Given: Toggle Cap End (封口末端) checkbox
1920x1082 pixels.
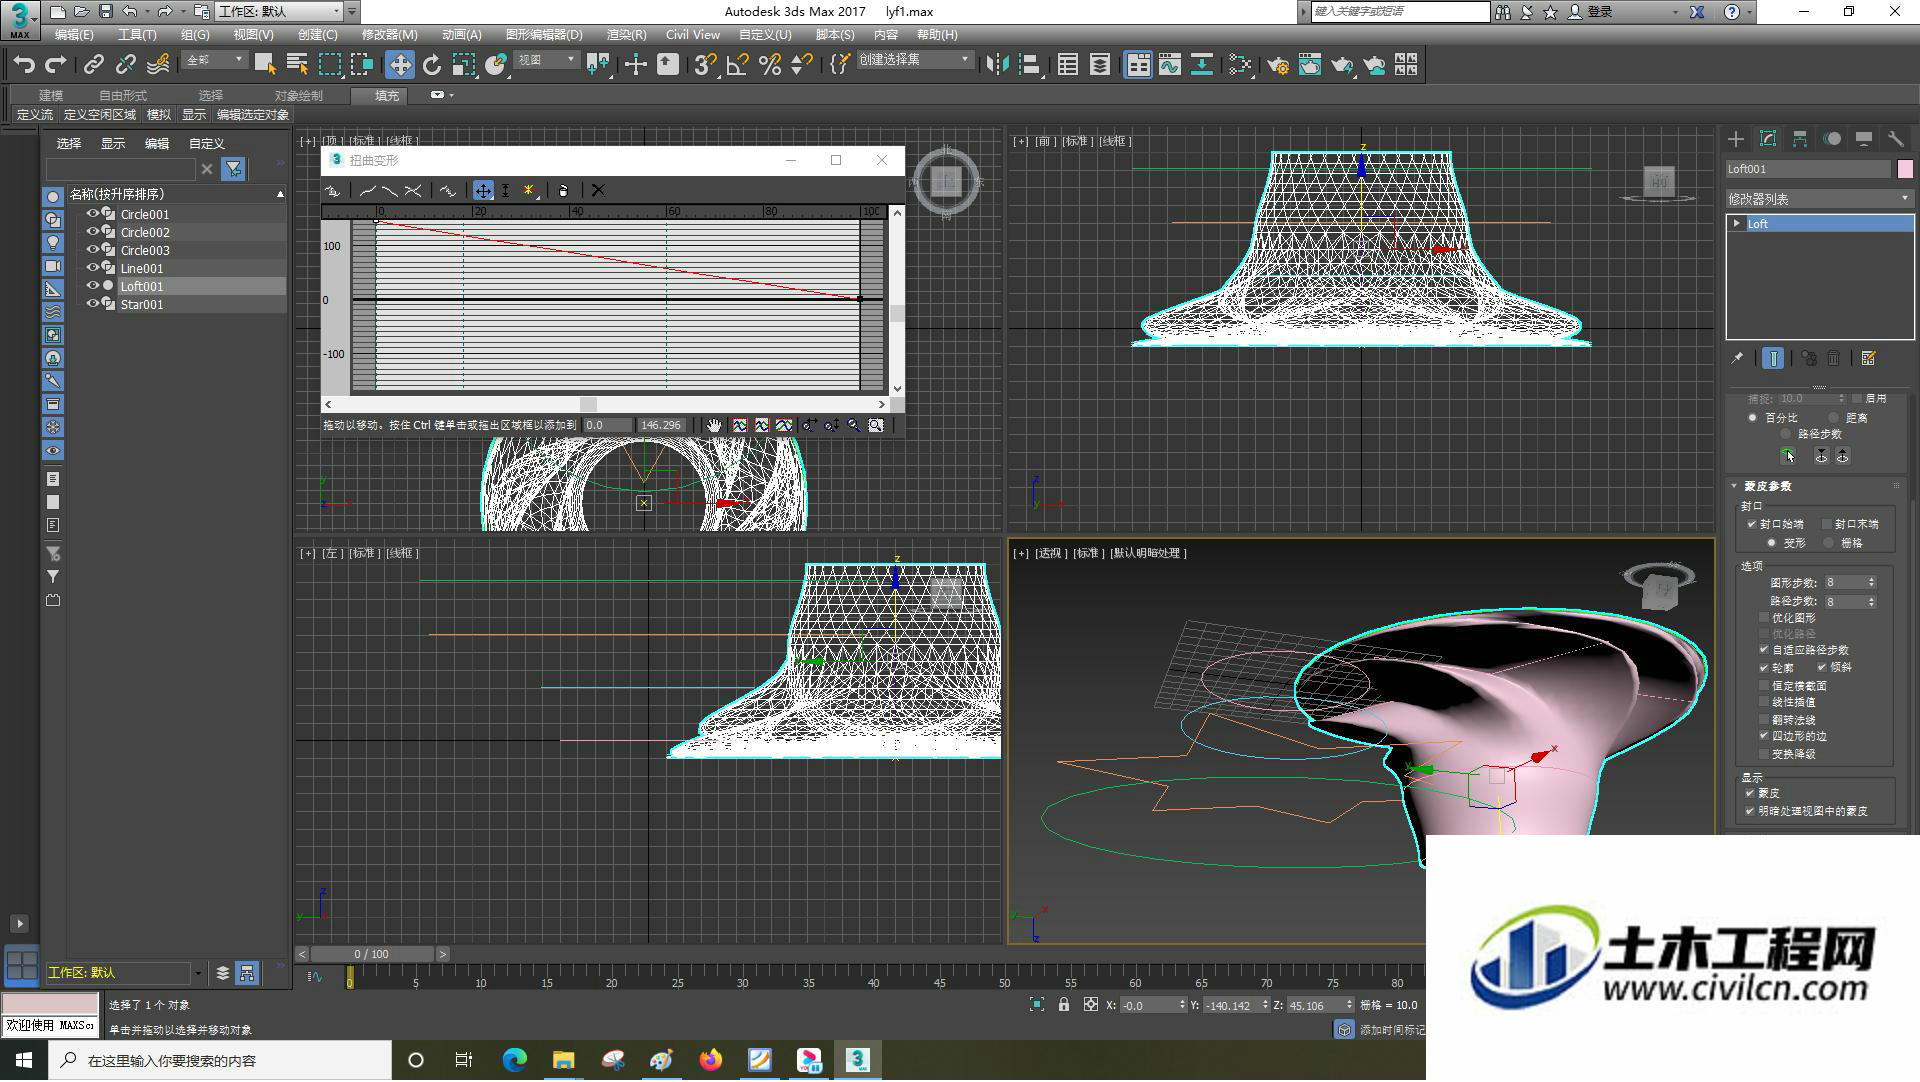Looking at the screenshot, I should point(1827,524).
